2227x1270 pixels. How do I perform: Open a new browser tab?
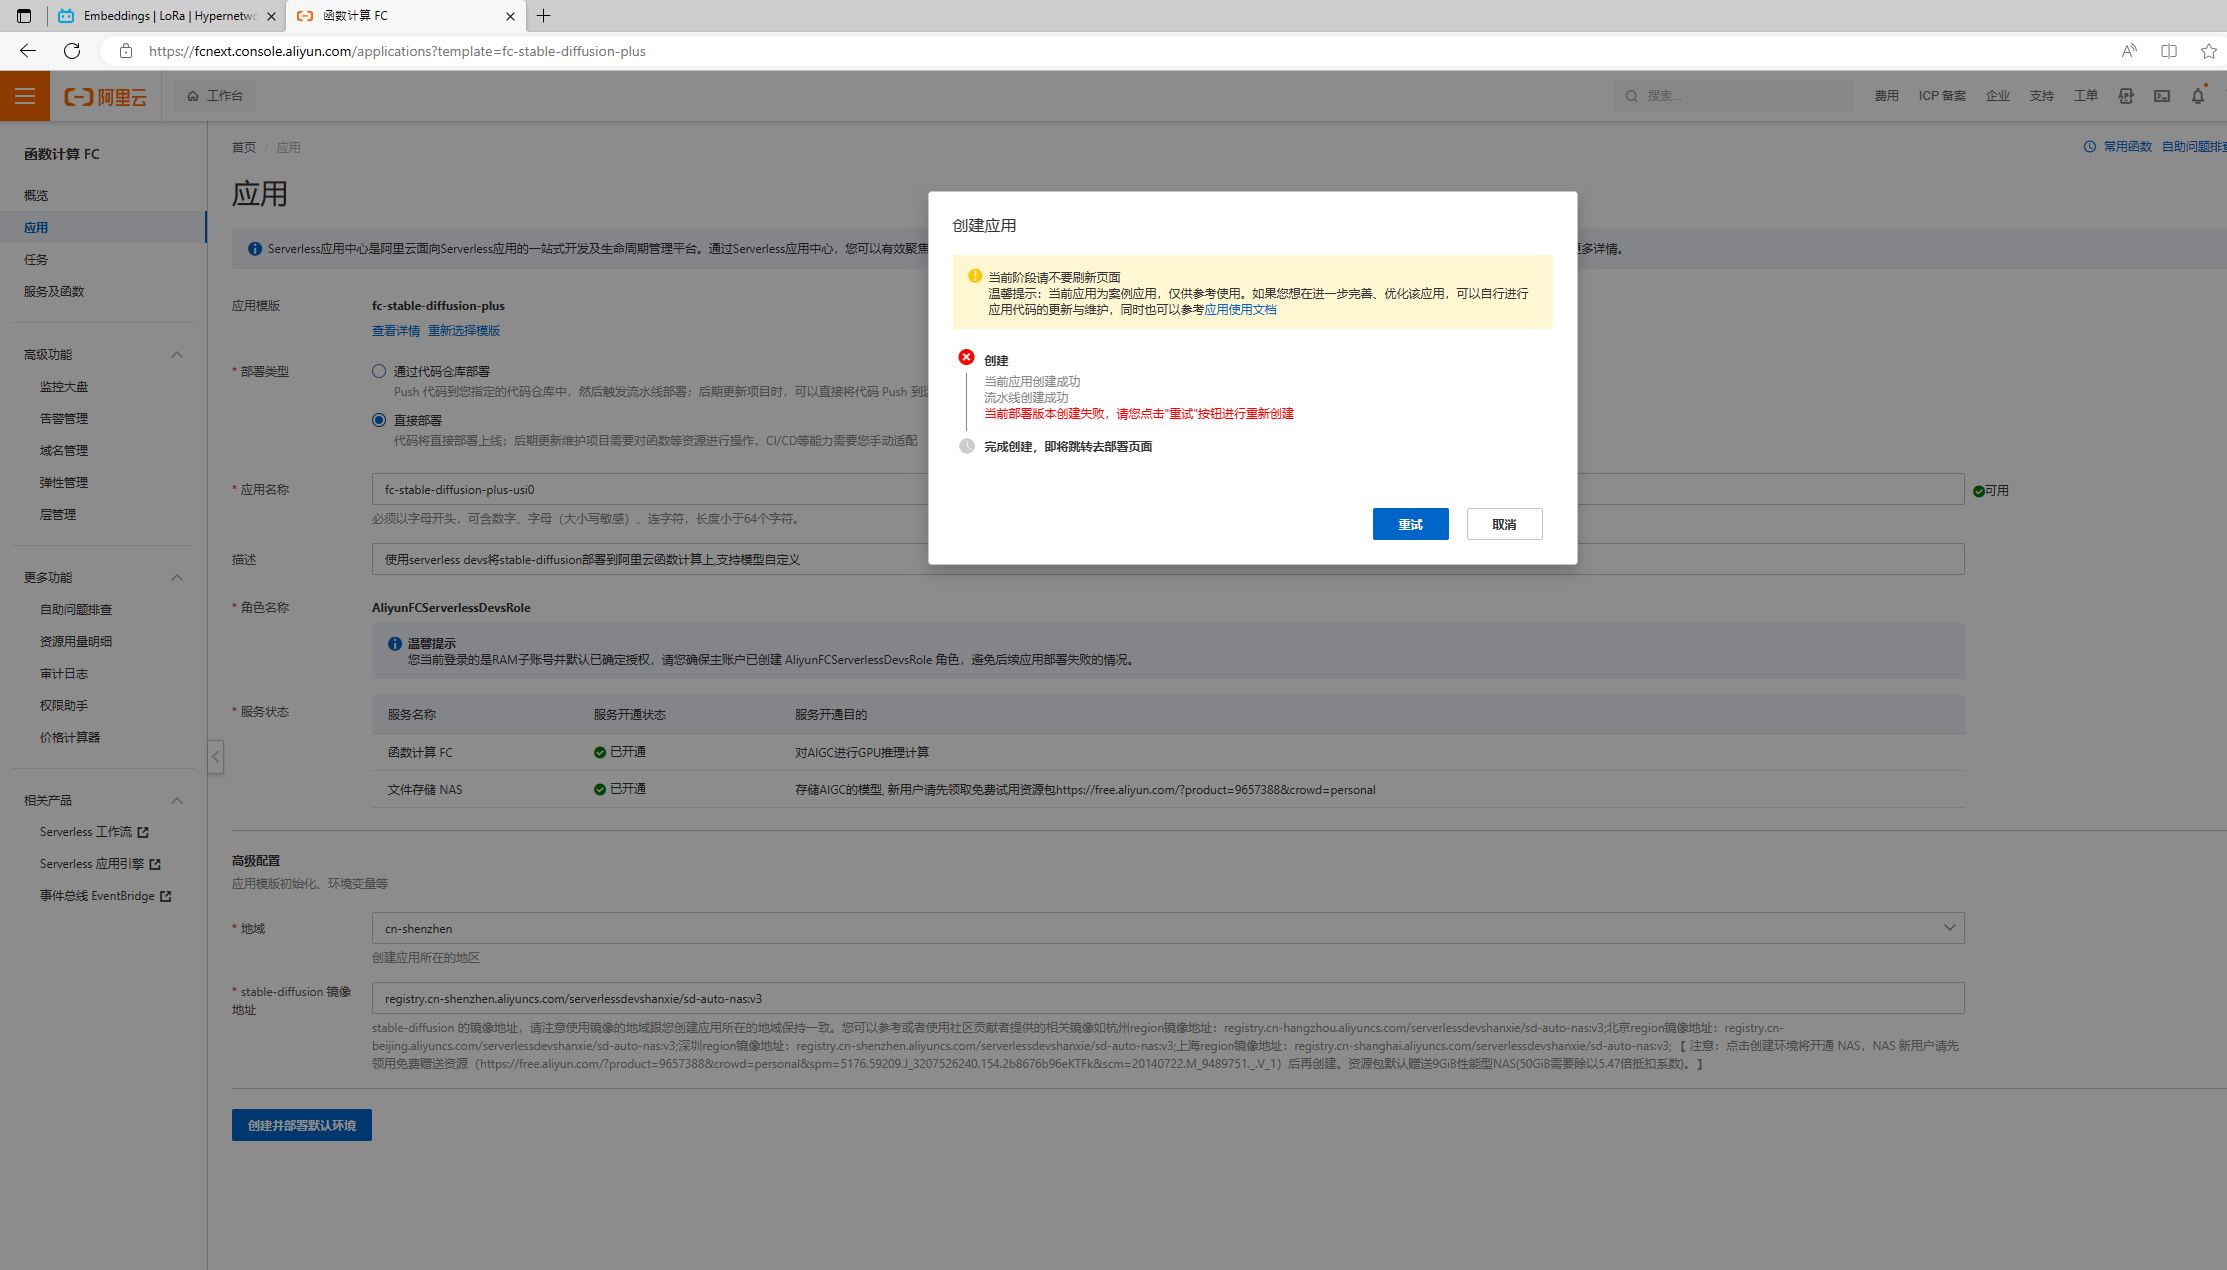pos(544,16)
